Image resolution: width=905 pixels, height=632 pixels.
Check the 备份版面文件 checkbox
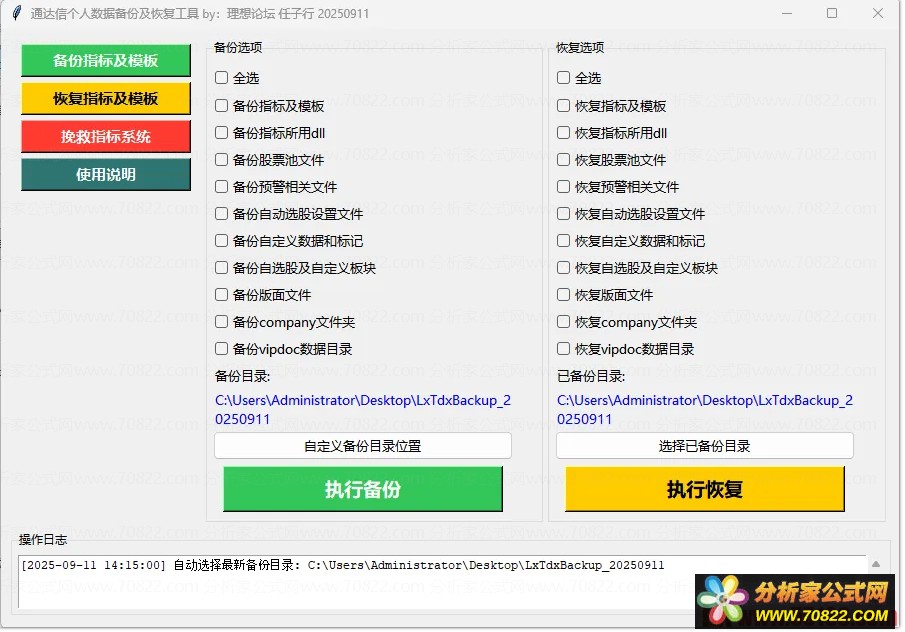[222, 295]
